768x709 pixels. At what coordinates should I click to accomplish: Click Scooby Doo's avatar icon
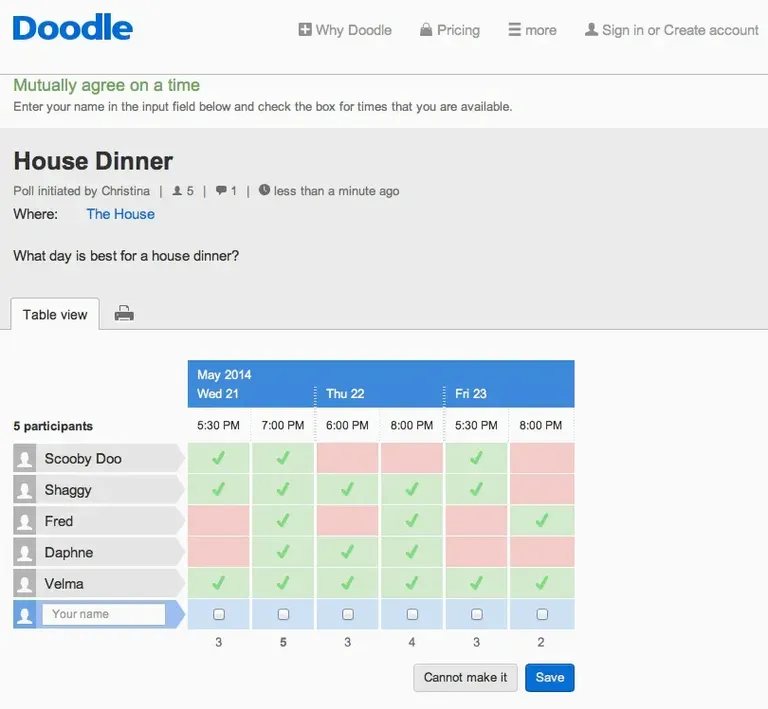pyautogui.click(x=26, y=459)
